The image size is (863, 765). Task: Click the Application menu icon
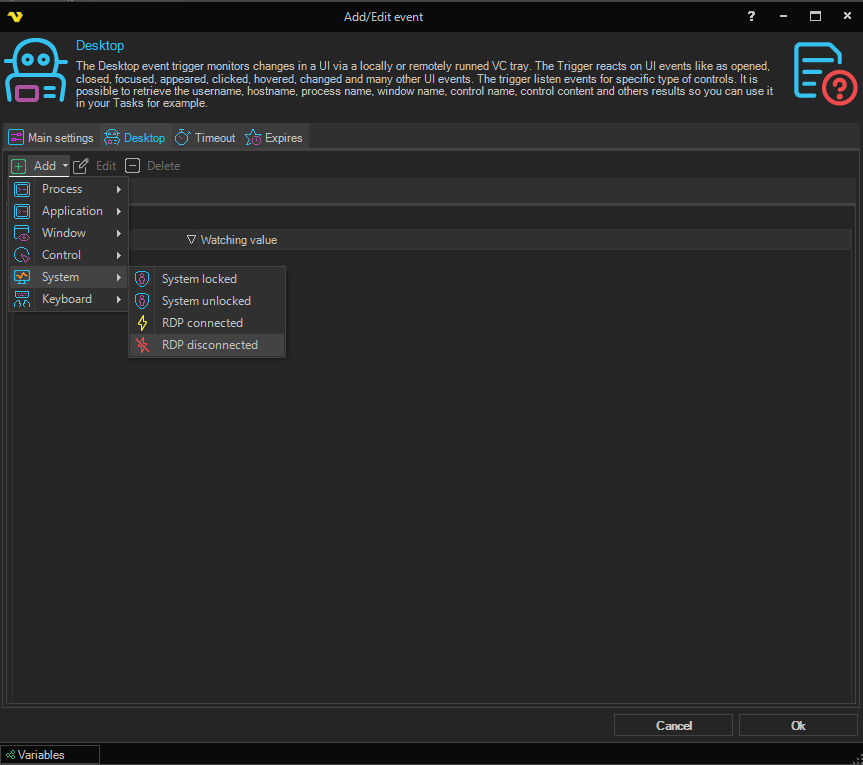pos(22,211)
